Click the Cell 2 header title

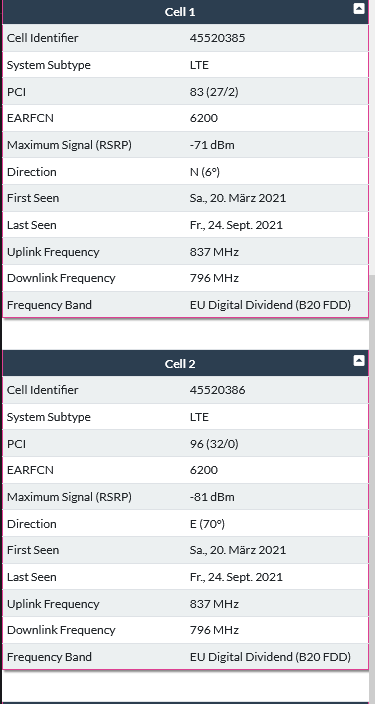pyautogui.click(x=180, y=364)
